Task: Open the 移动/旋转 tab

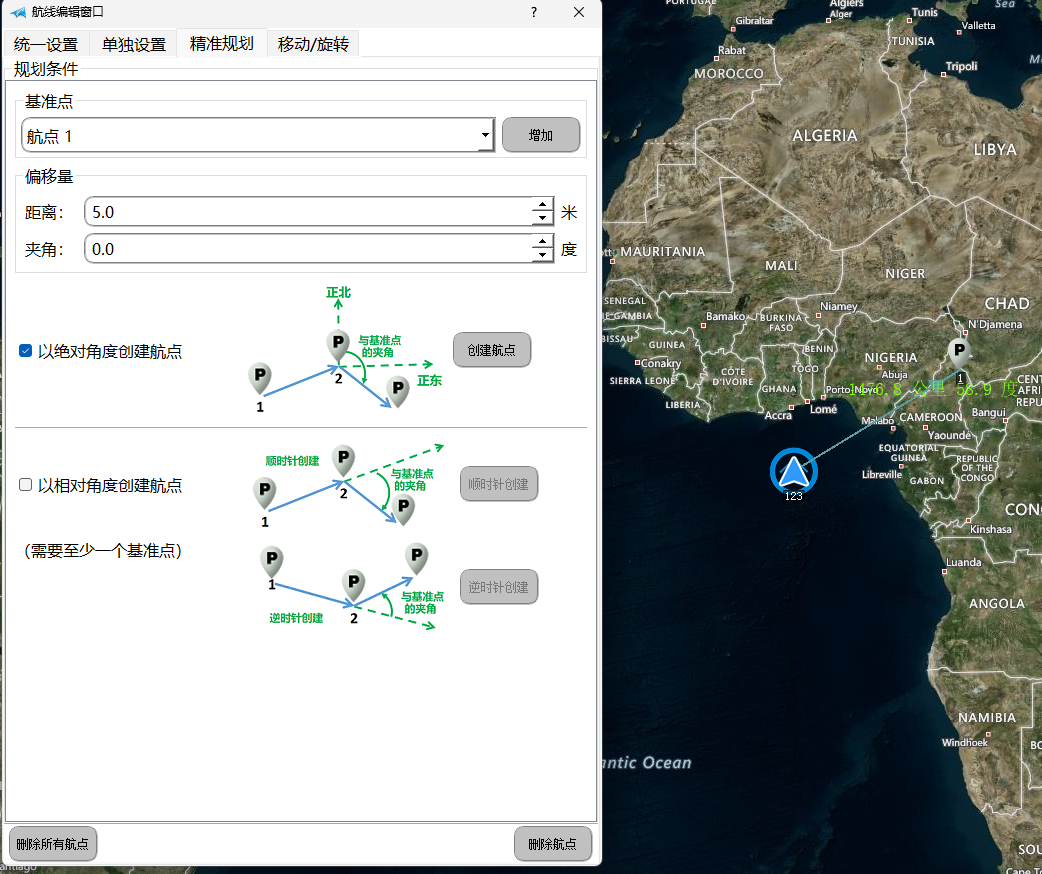Action: 313,44
